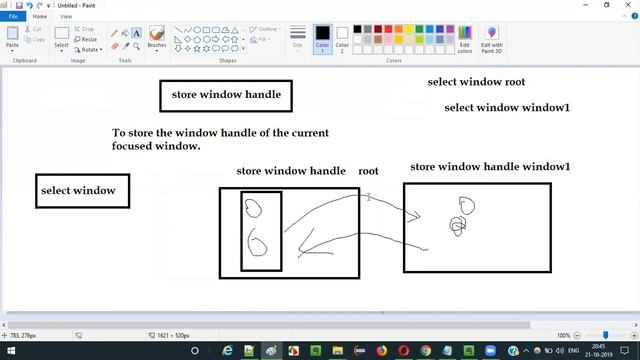Viewport: 640px width, 360px height.
Task: Open Zoom app from the taskbar
Action: pyautogui.click(x=491, y=351)
